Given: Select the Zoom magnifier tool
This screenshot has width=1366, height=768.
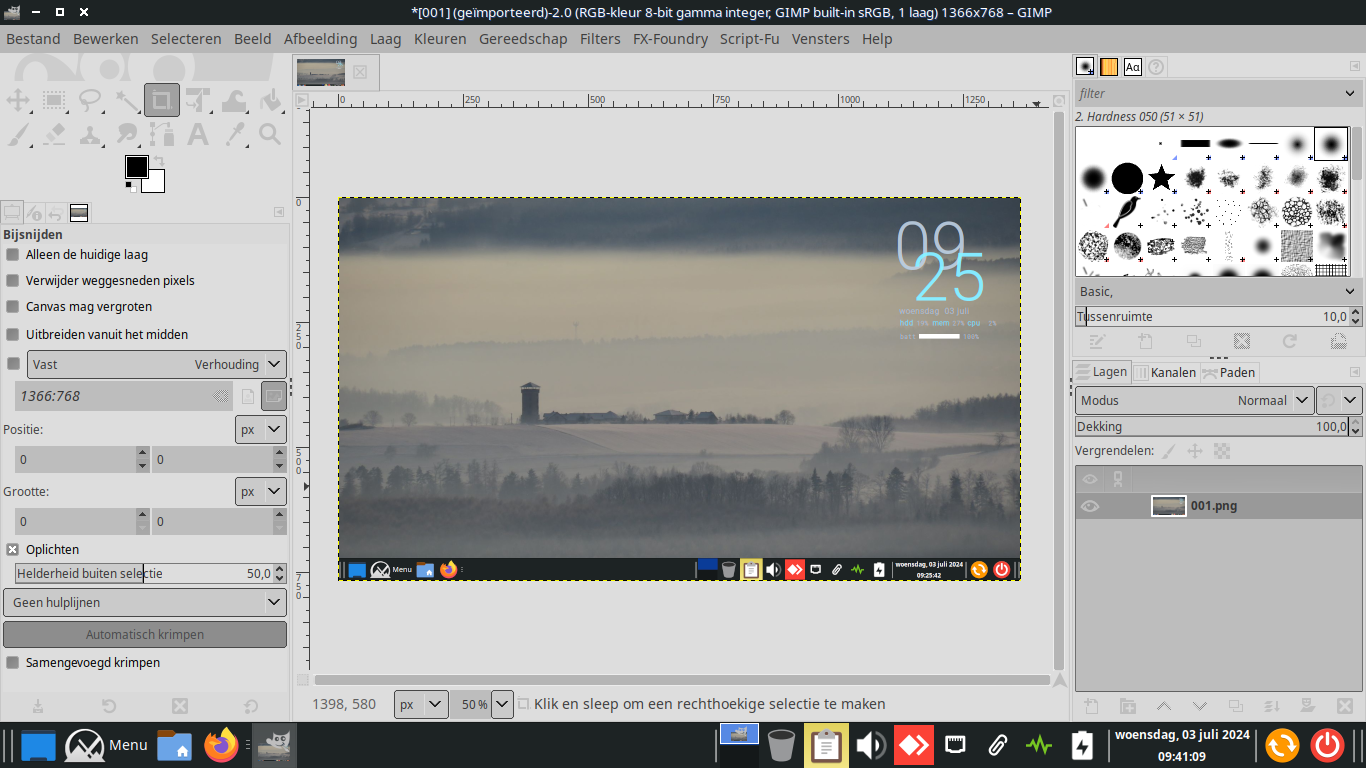Looking at the screenshot, I should tap(270, 134).
